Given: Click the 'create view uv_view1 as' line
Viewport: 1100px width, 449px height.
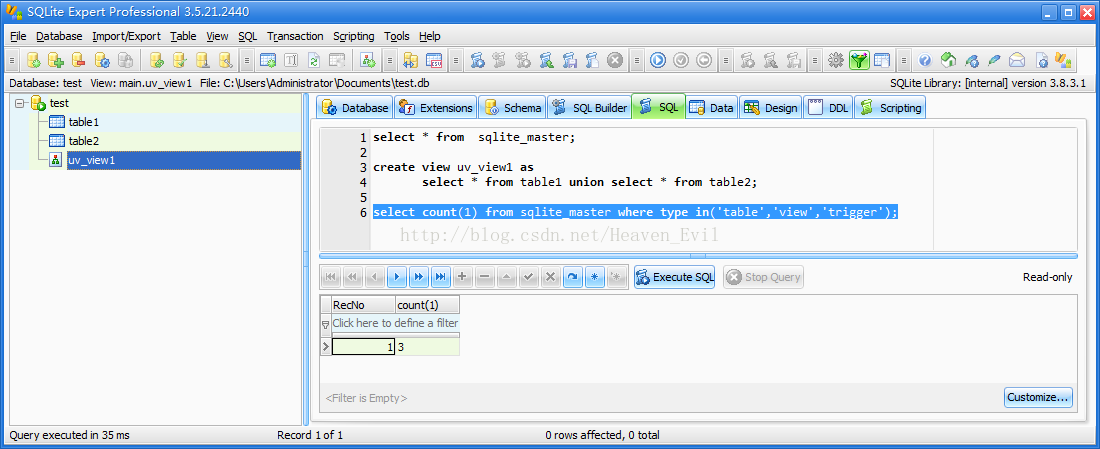Looking at the screenshot, I should coord(453,168).
